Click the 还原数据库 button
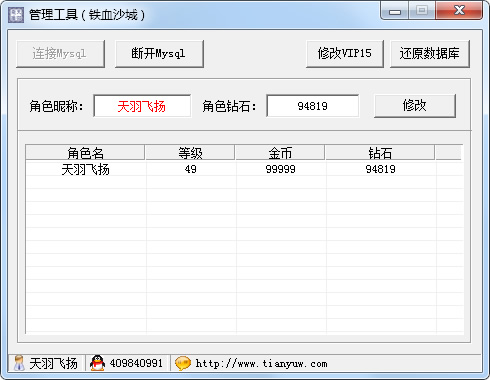490x380 pixels. [430, 54]
